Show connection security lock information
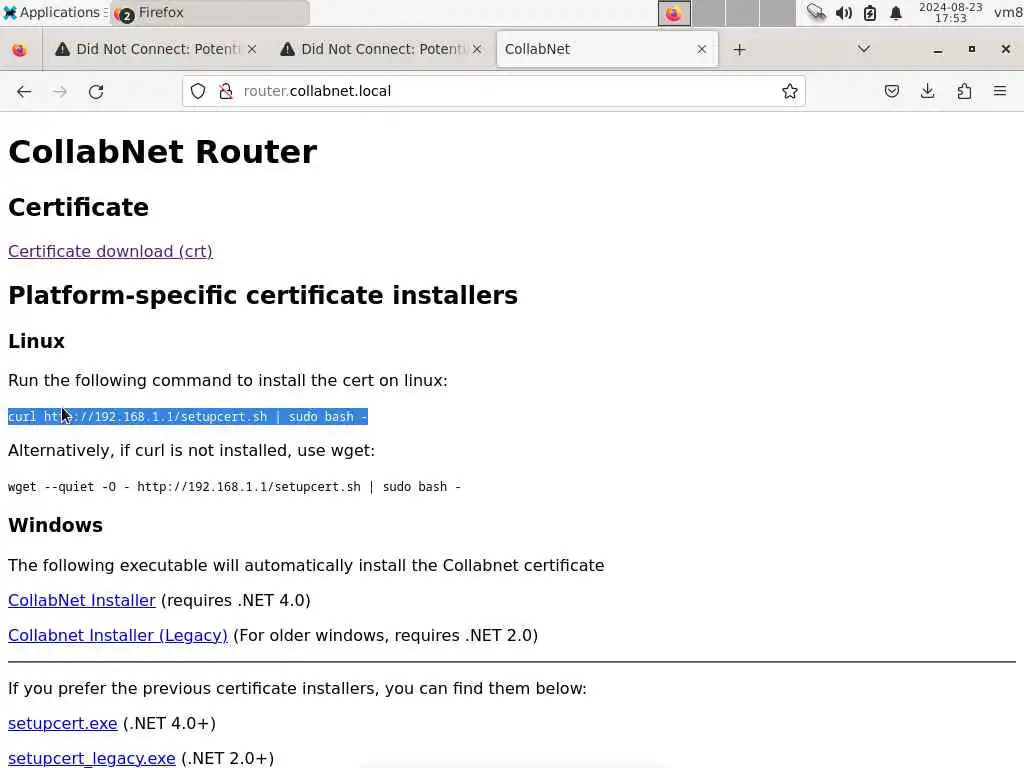This screenshot has width=1024, height=768. (x=226, y=91)
